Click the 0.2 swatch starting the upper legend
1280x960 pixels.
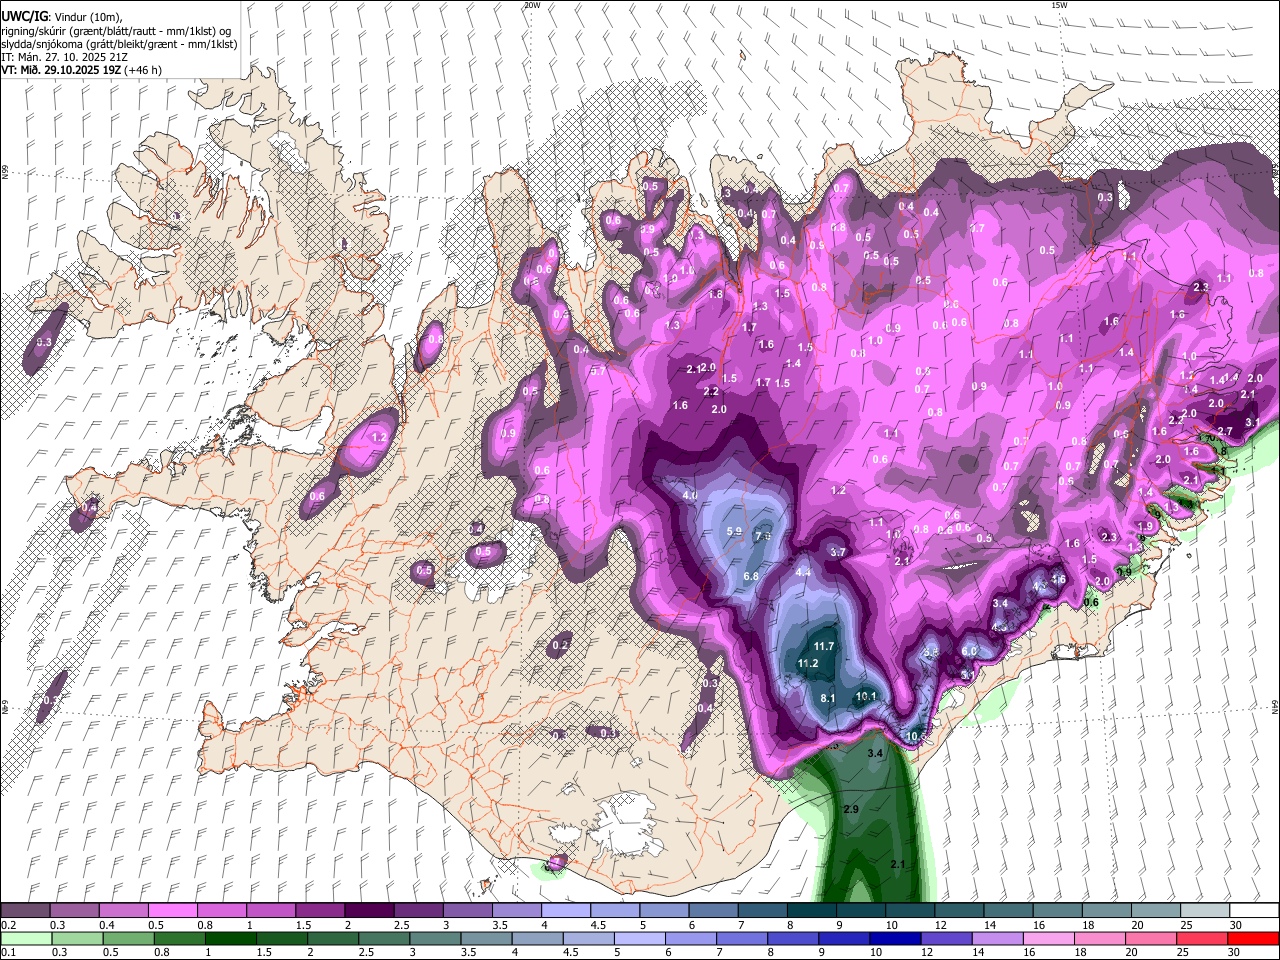pos(25,911)
